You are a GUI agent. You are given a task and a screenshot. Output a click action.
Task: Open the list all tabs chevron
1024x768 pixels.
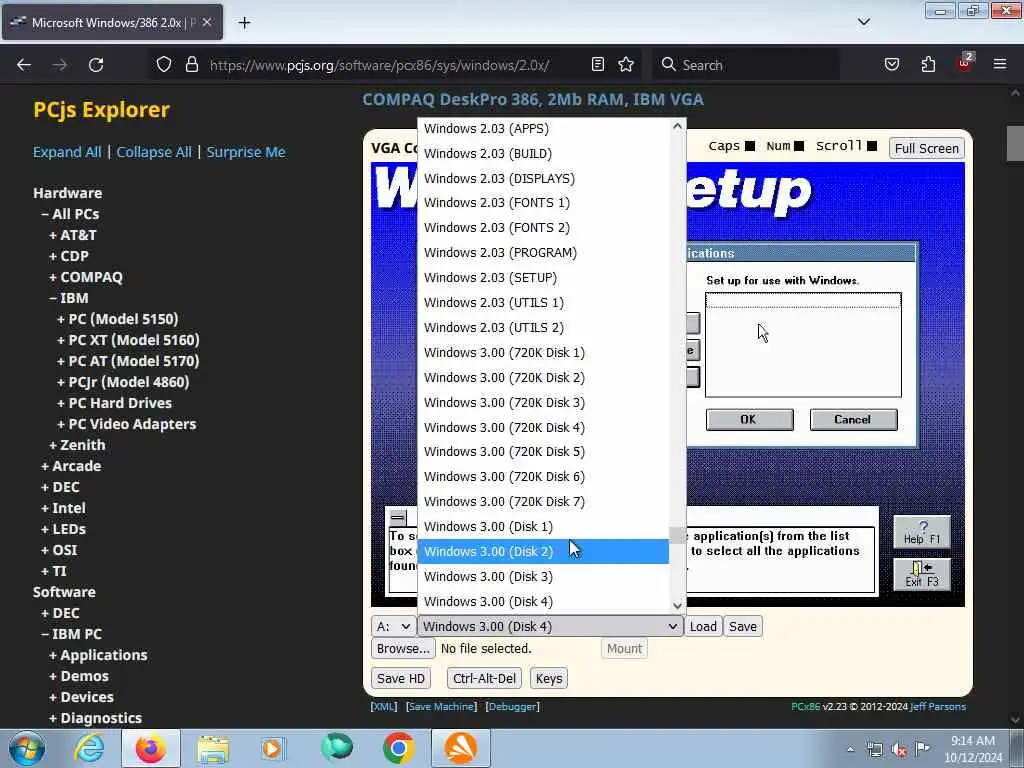click(x=863, y=22)
